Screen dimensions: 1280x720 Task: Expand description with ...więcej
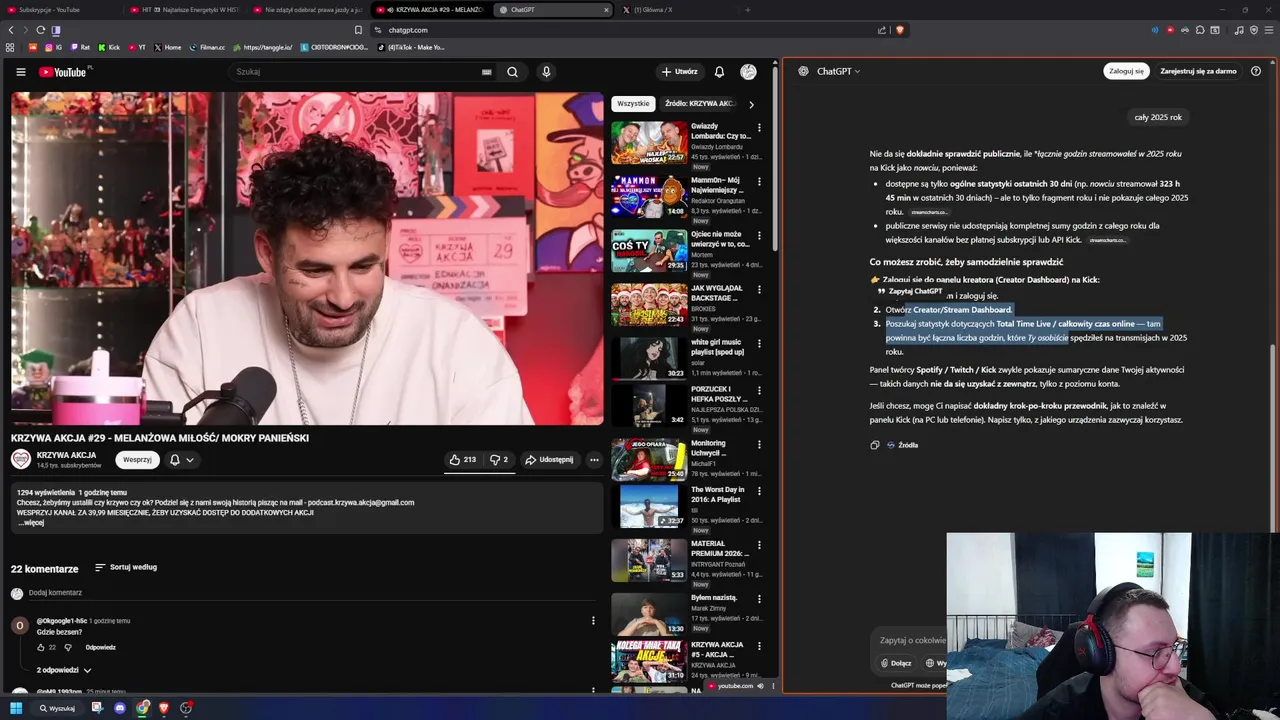pos(31,523)
